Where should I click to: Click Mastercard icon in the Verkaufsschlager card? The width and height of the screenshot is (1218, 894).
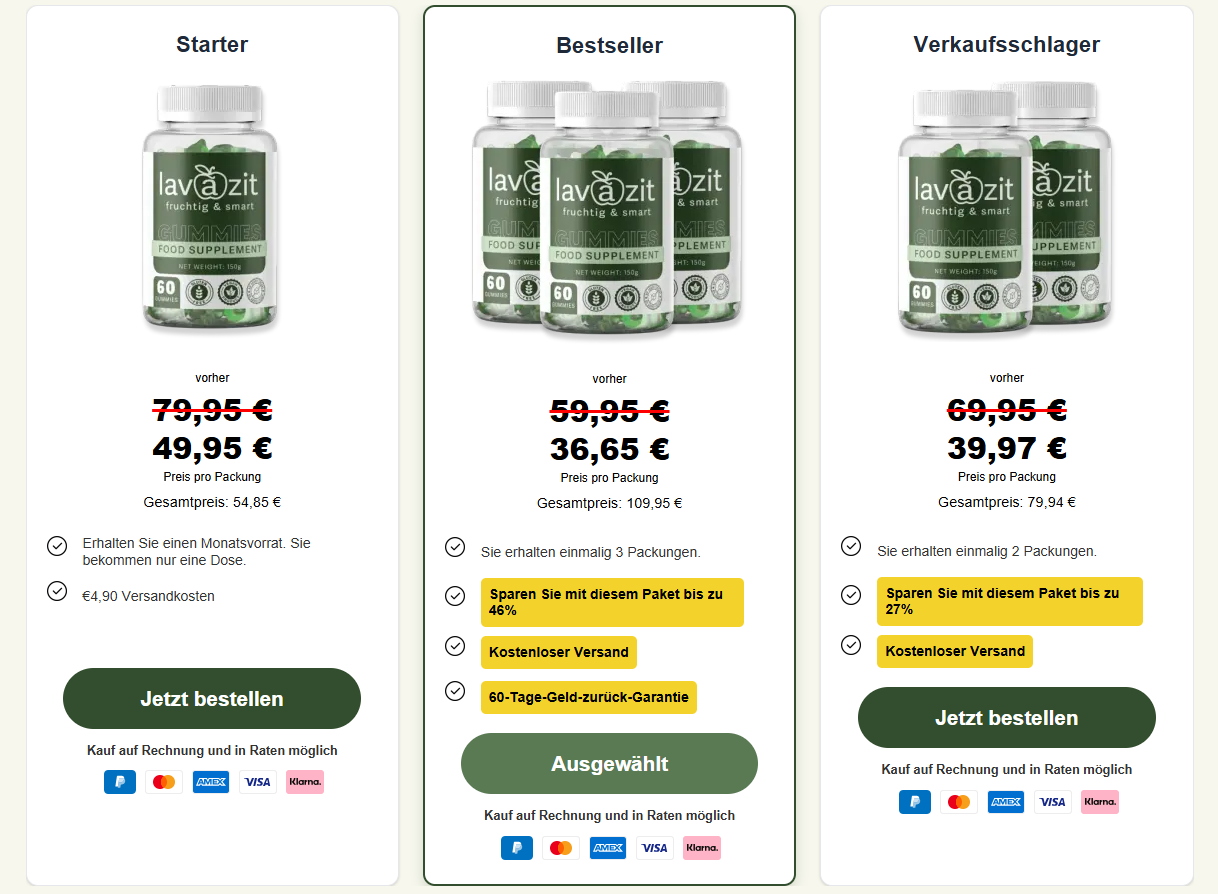click(959, 802)
